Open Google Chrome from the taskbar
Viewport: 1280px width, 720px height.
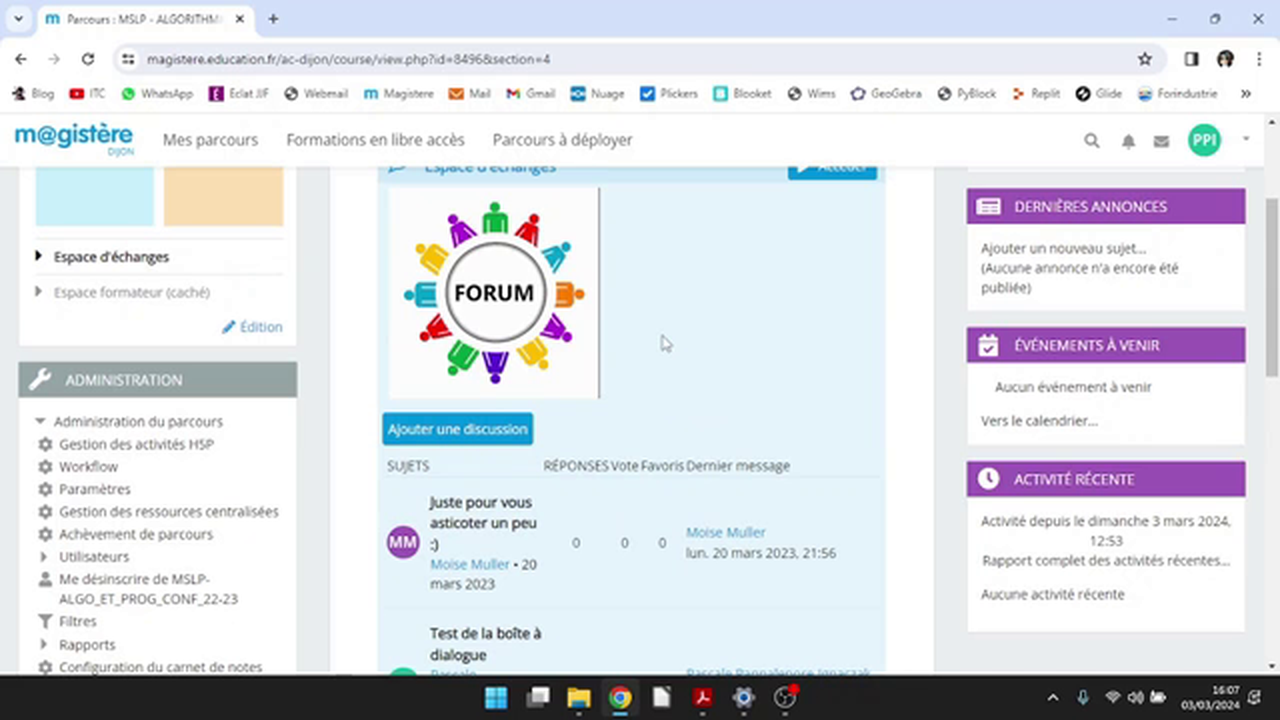[620, 697]
